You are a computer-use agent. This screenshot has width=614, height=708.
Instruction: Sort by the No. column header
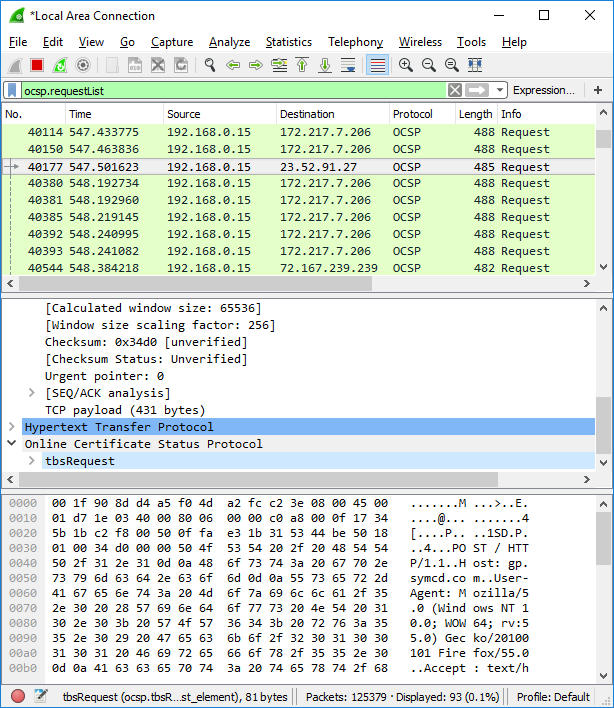point(33,114)
